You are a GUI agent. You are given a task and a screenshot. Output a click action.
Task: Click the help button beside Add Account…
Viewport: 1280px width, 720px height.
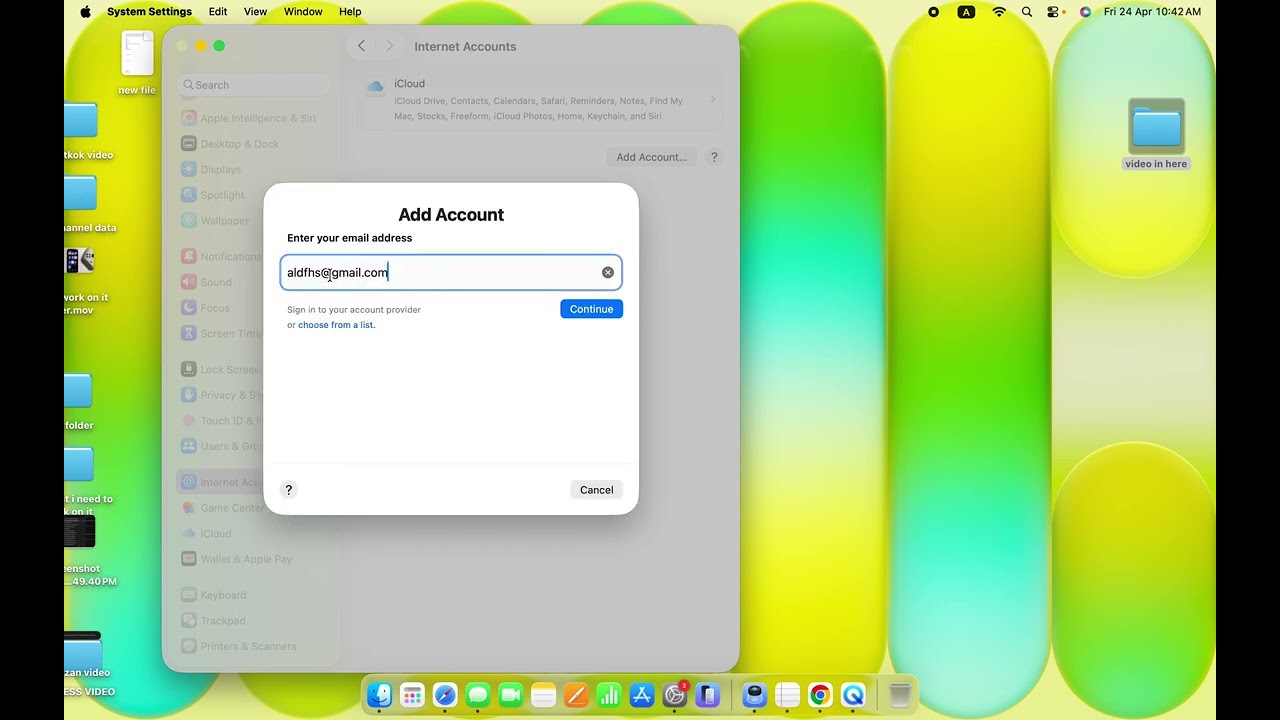pyautogui.click(x=714, y=157)
